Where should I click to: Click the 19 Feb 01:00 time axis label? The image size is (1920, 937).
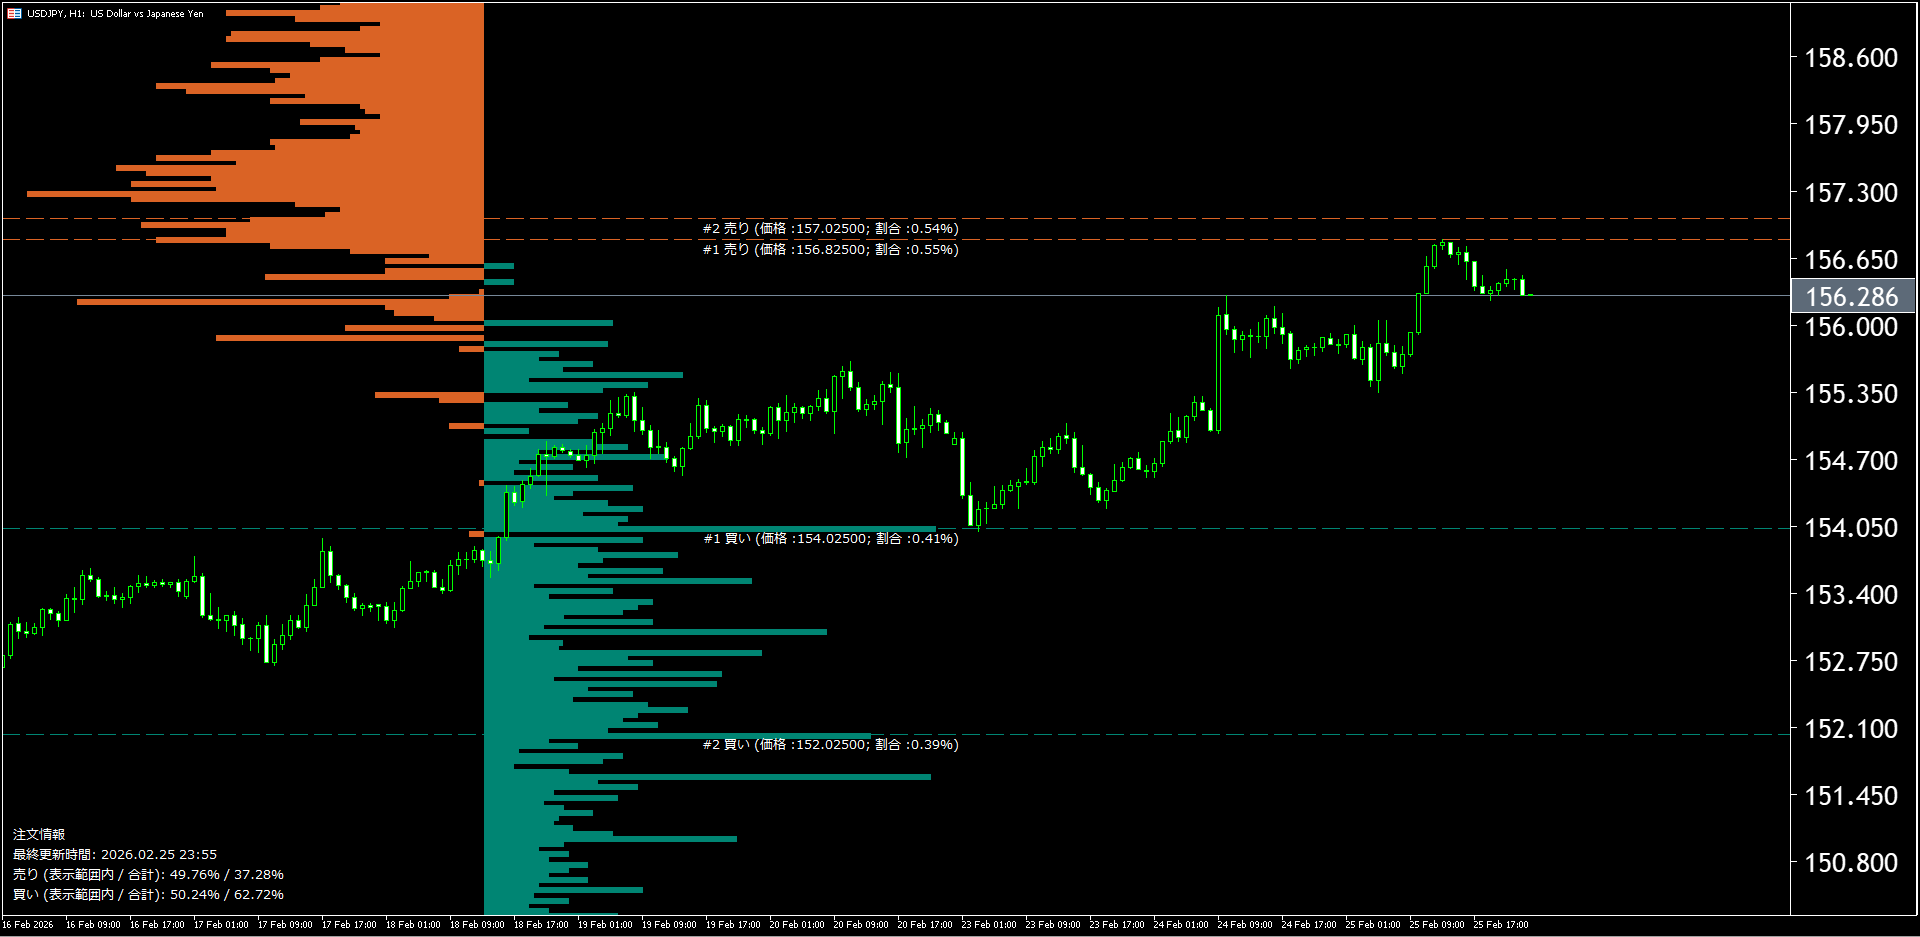pyautogui.click(x=605, y=925)
